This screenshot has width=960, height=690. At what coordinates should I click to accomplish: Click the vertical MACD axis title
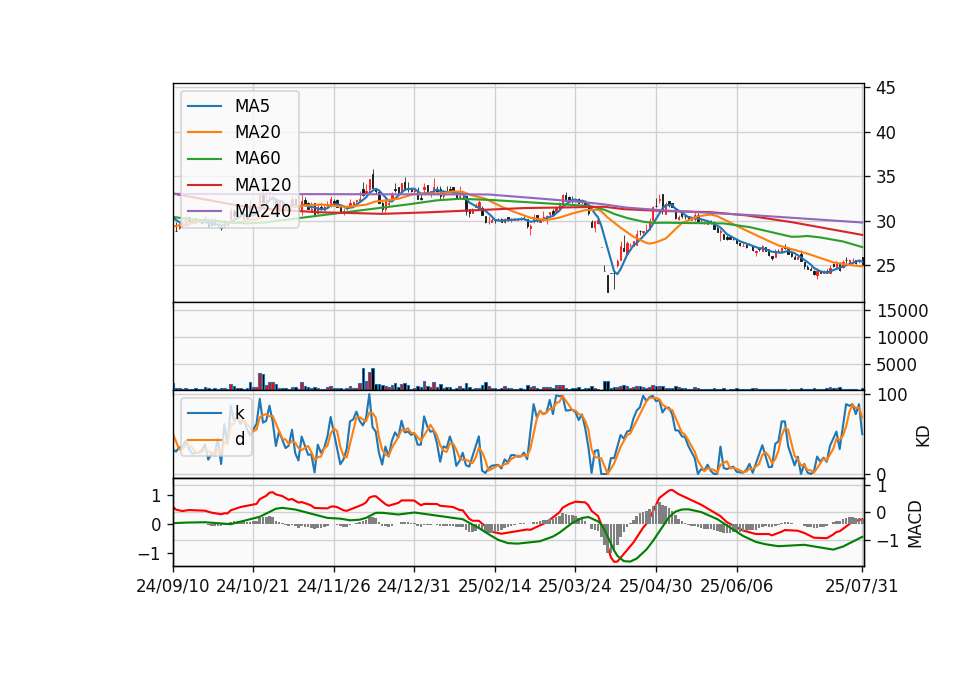click(x=915, y=524)
